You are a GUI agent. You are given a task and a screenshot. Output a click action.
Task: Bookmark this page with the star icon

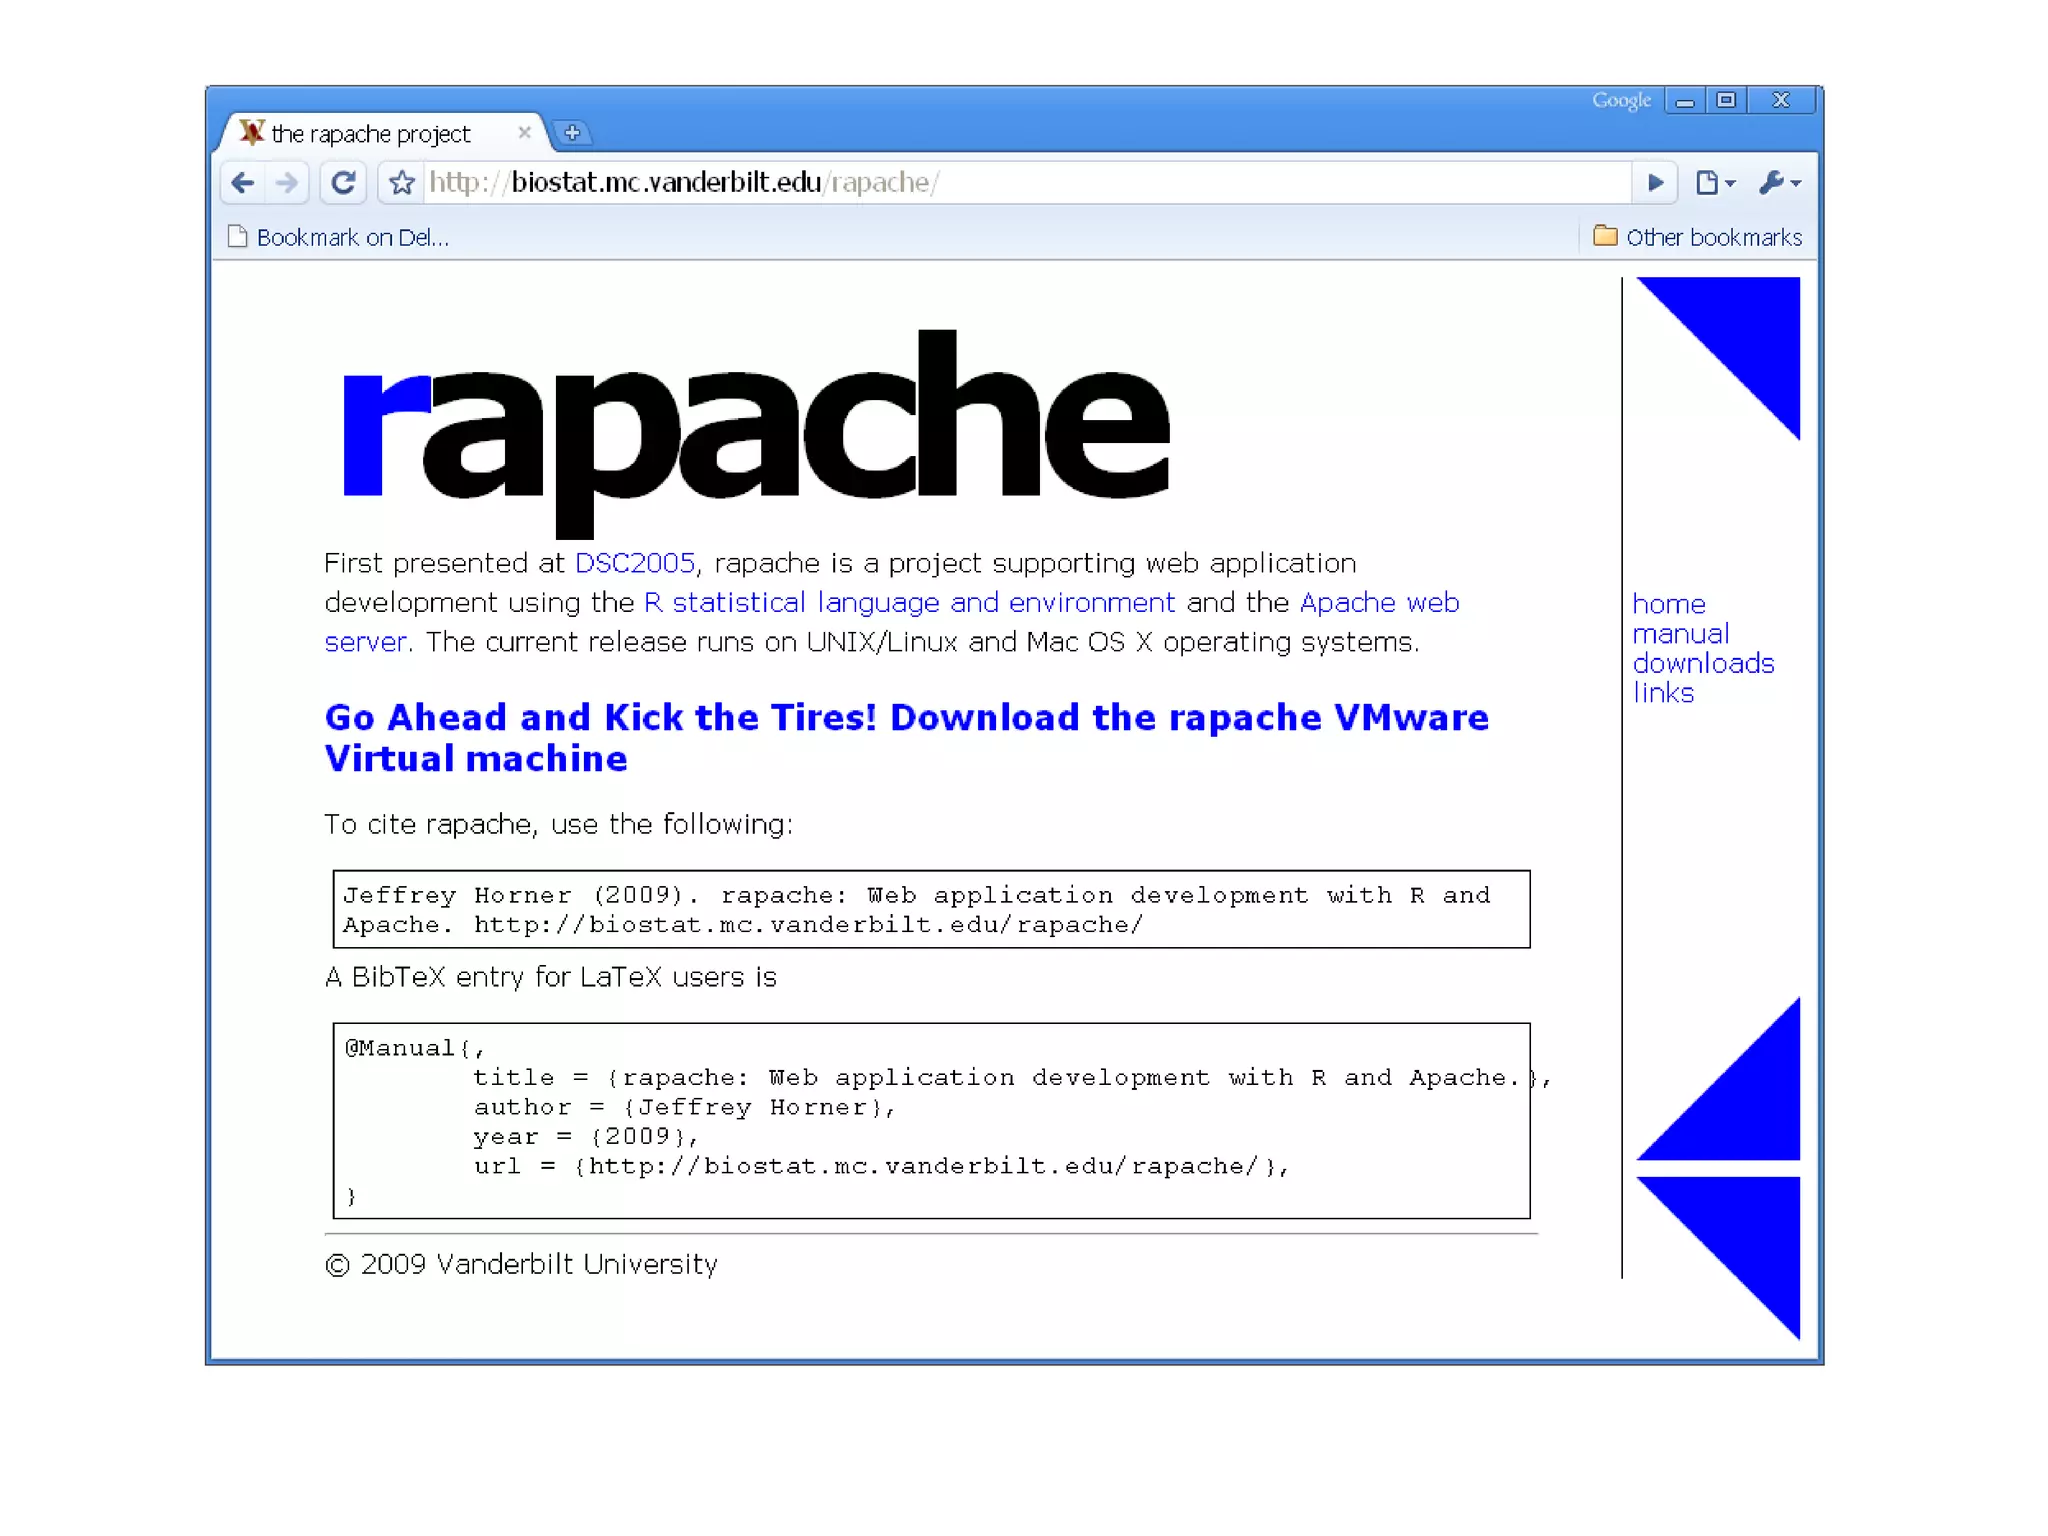tap(402, 183)
